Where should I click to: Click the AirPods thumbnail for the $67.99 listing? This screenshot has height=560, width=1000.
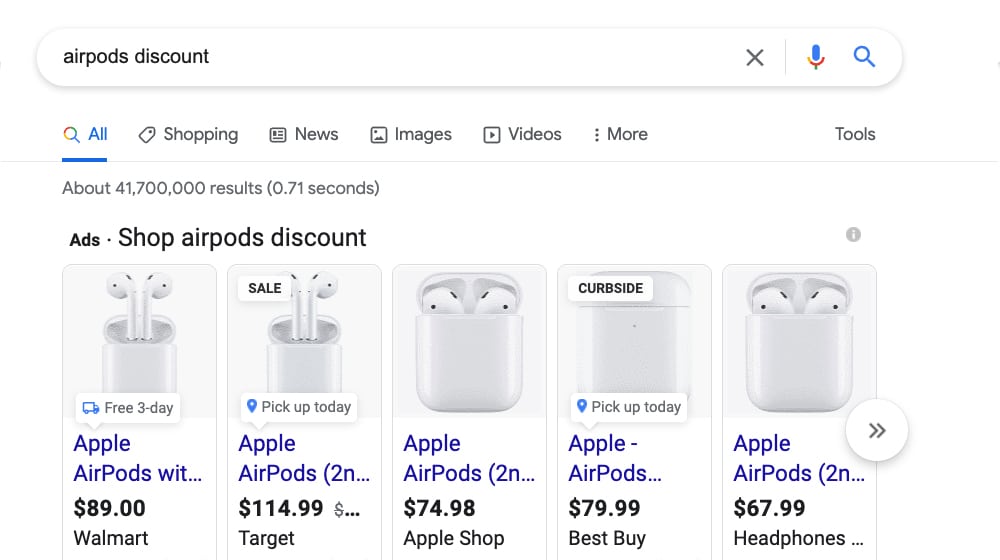[x=799, y=341]
